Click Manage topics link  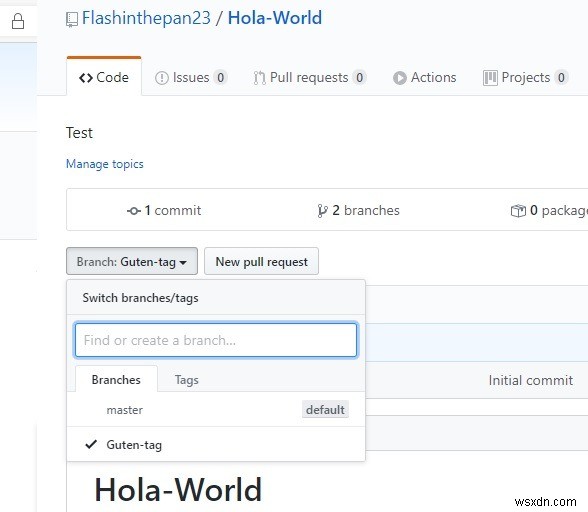coord(105,164)
